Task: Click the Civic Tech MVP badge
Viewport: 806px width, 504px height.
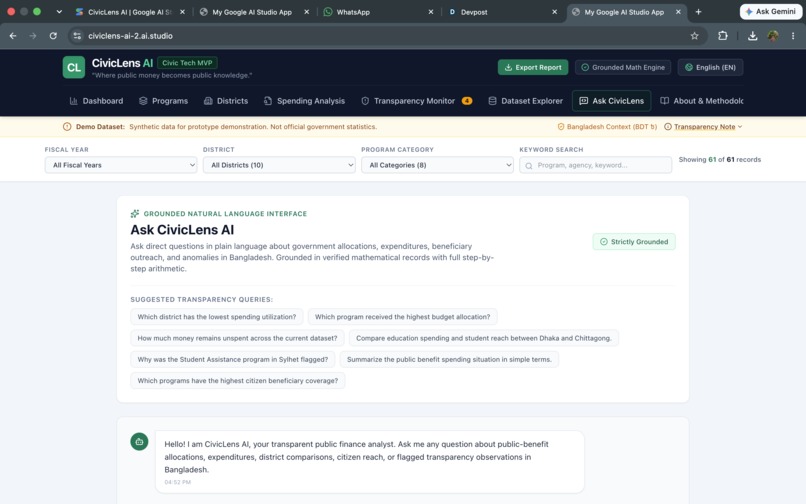Action: [x=187, y=63]
